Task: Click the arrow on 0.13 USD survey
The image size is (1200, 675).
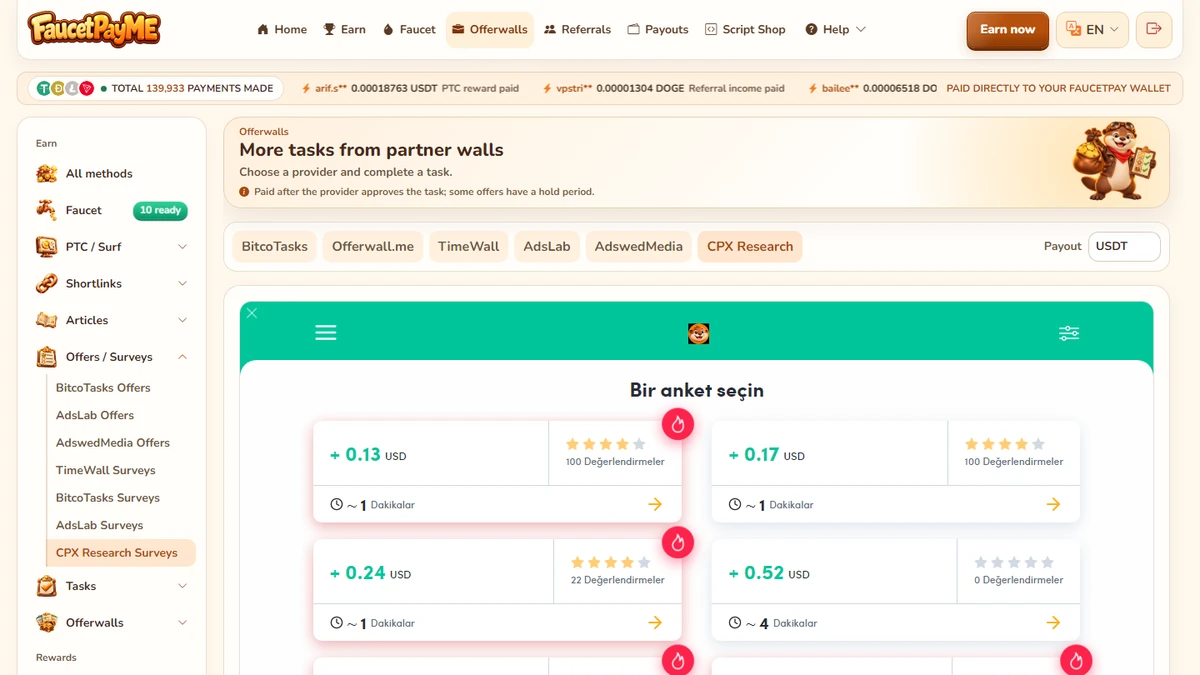Action: [x=655, y=504]
